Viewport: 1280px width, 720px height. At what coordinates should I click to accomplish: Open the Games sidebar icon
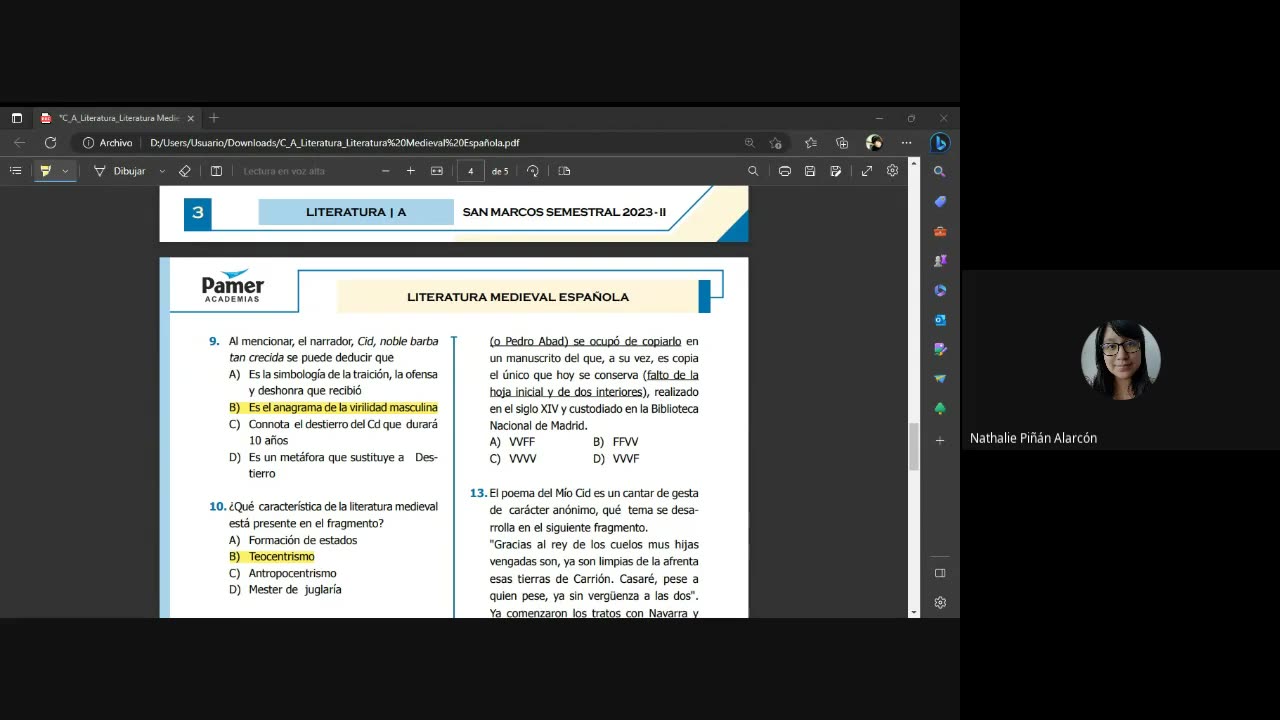(939, 261)
